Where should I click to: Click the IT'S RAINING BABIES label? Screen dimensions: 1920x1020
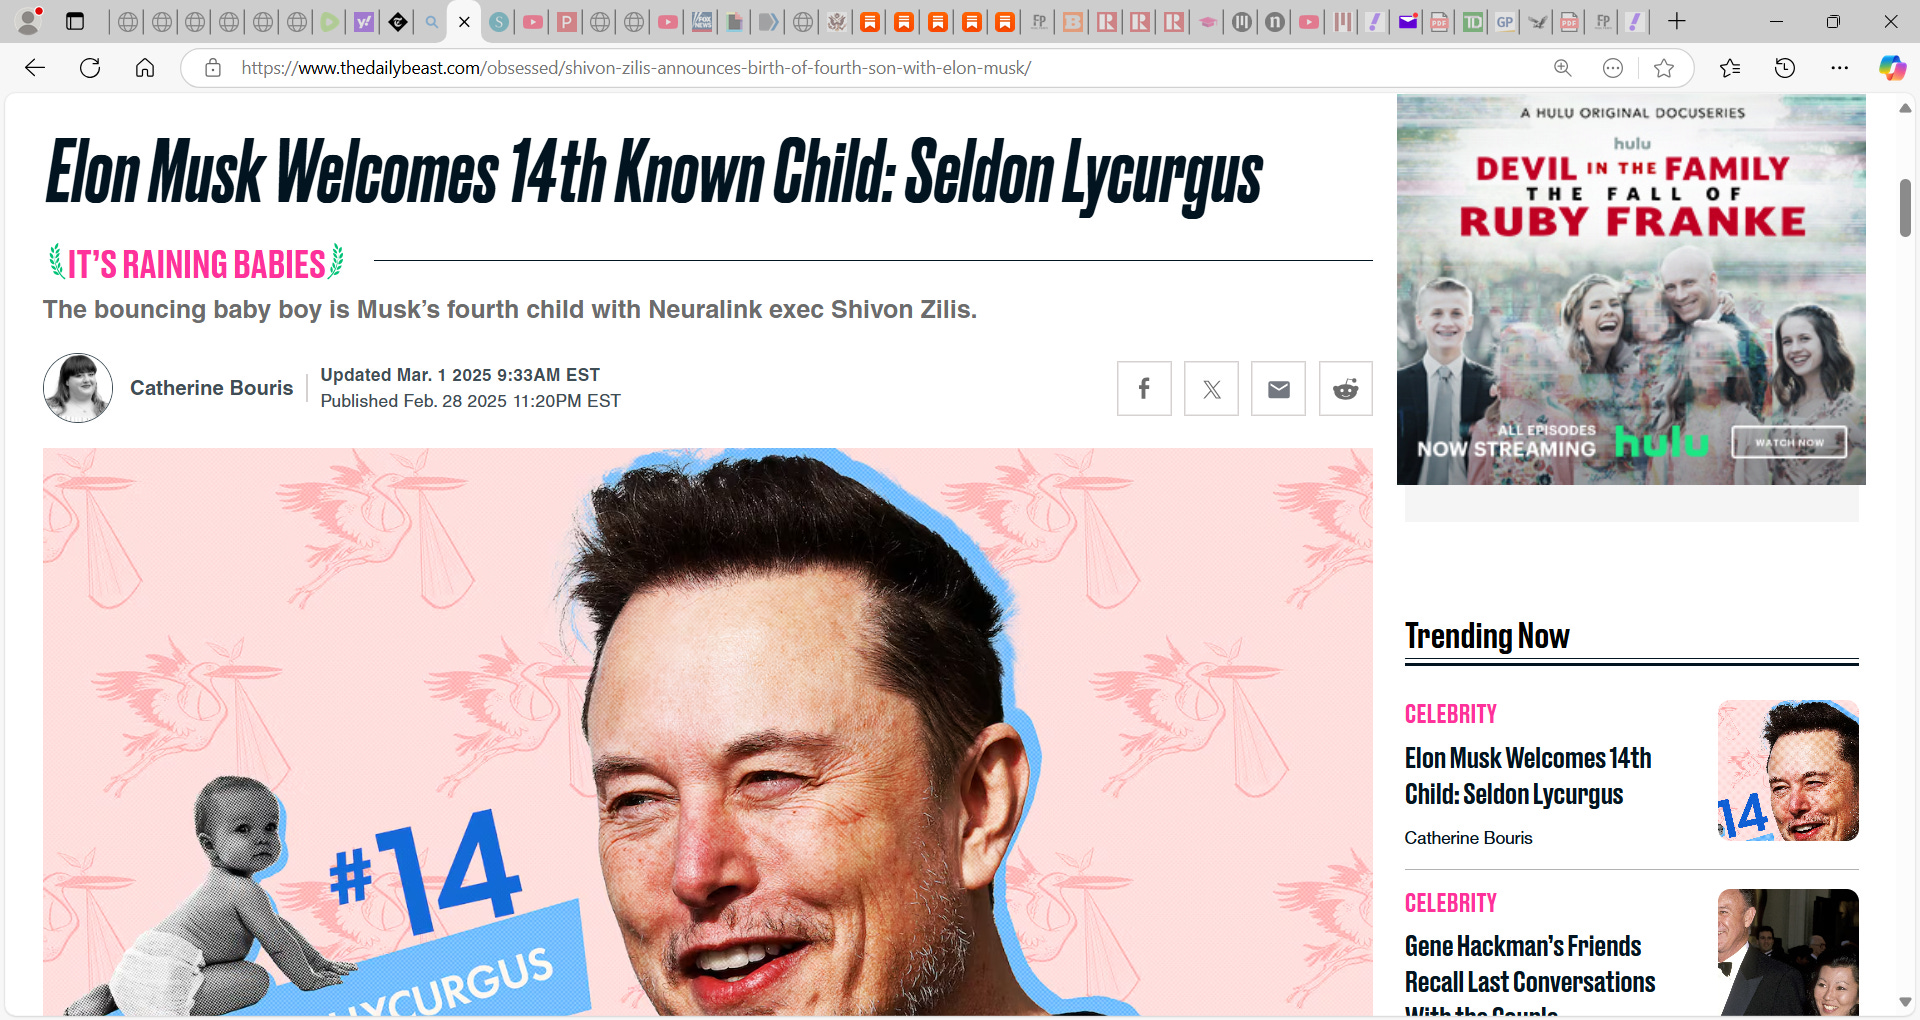pyautogui.click(x=197, y=264)
